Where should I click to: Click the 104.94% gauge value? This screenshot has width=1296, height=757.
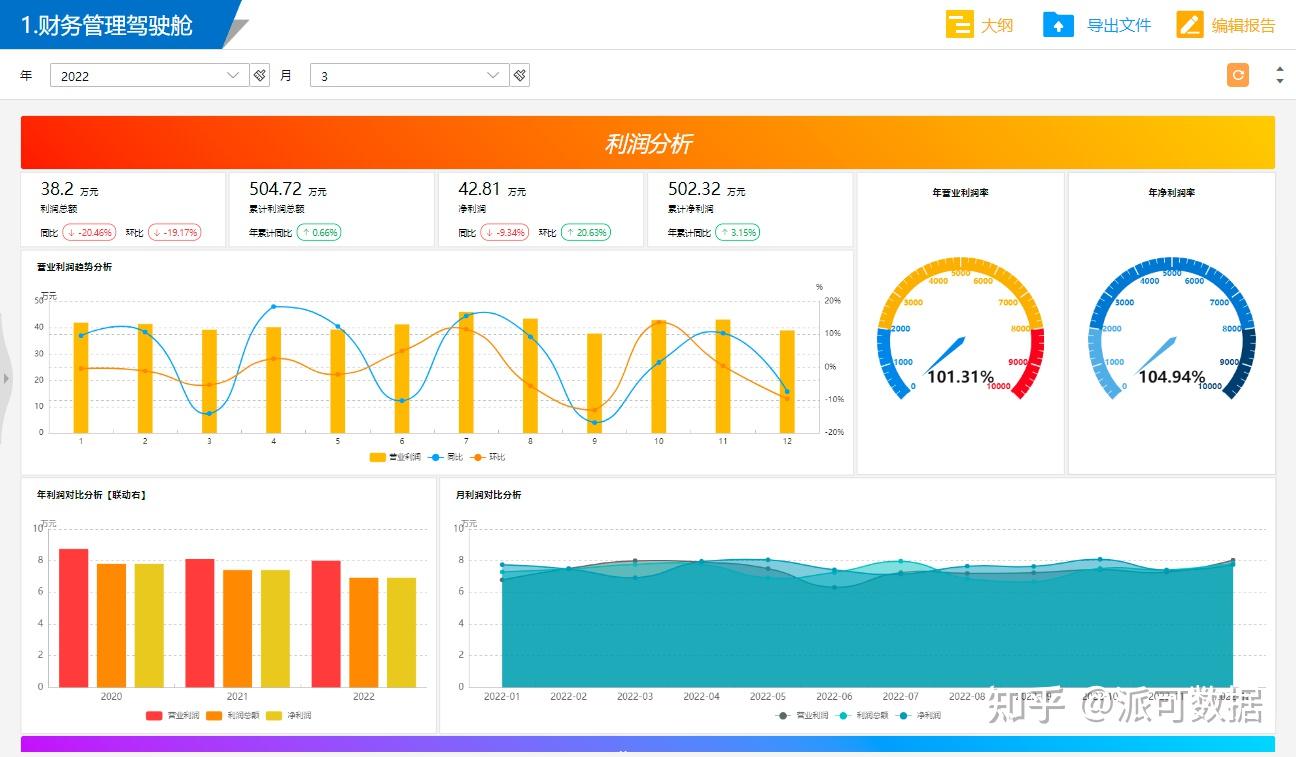[1171, 377]
